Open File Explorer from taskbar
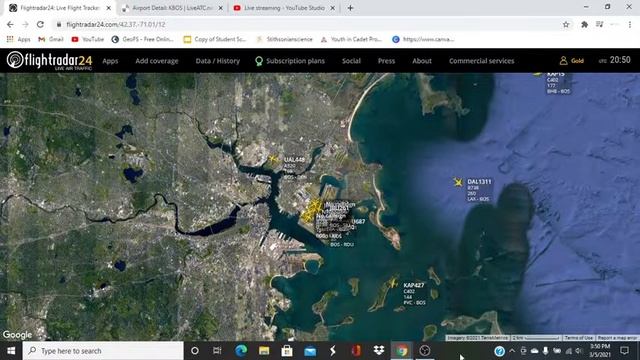Image resolution: width=640 pixels, height=360 pixels. click(x=264, y=351)
